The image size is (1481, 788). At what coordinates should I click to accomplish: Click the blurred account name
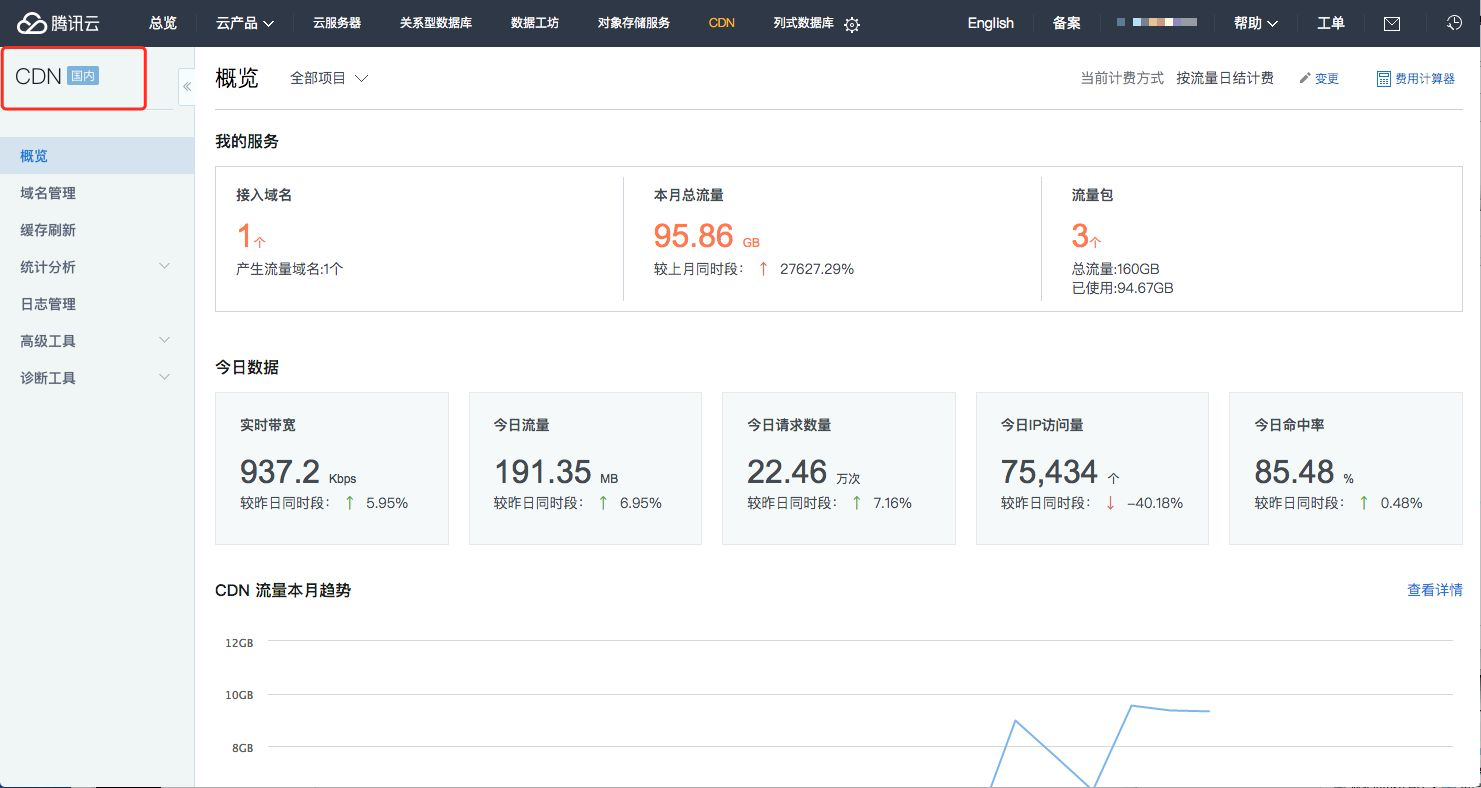(1157, 22)
